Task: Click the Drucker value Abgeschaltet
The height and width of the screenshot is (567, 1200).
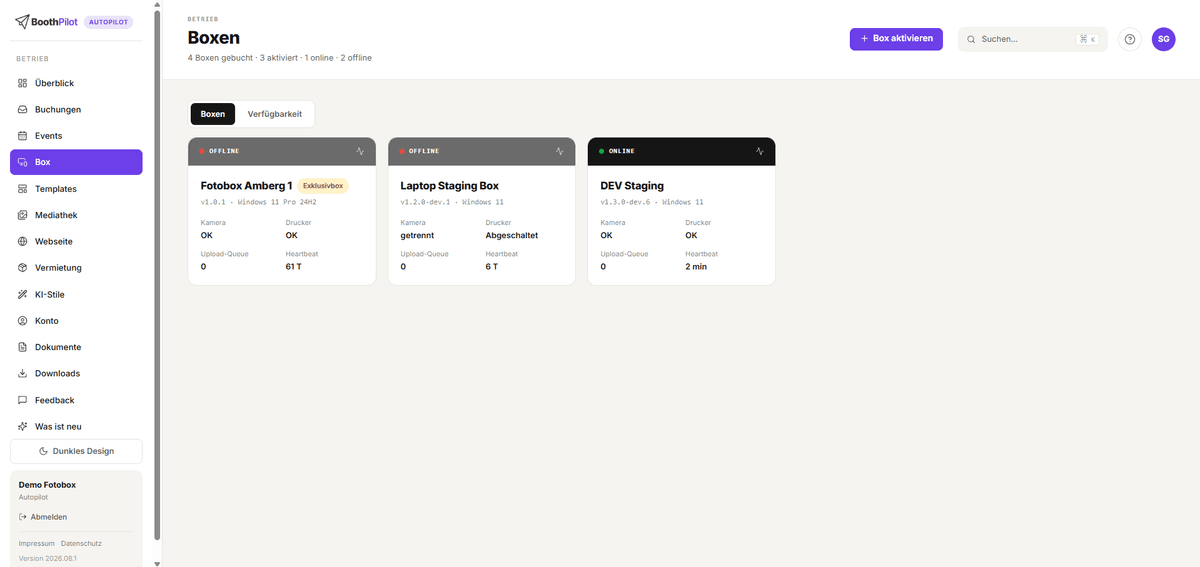Action: click(x=512, y=236)
